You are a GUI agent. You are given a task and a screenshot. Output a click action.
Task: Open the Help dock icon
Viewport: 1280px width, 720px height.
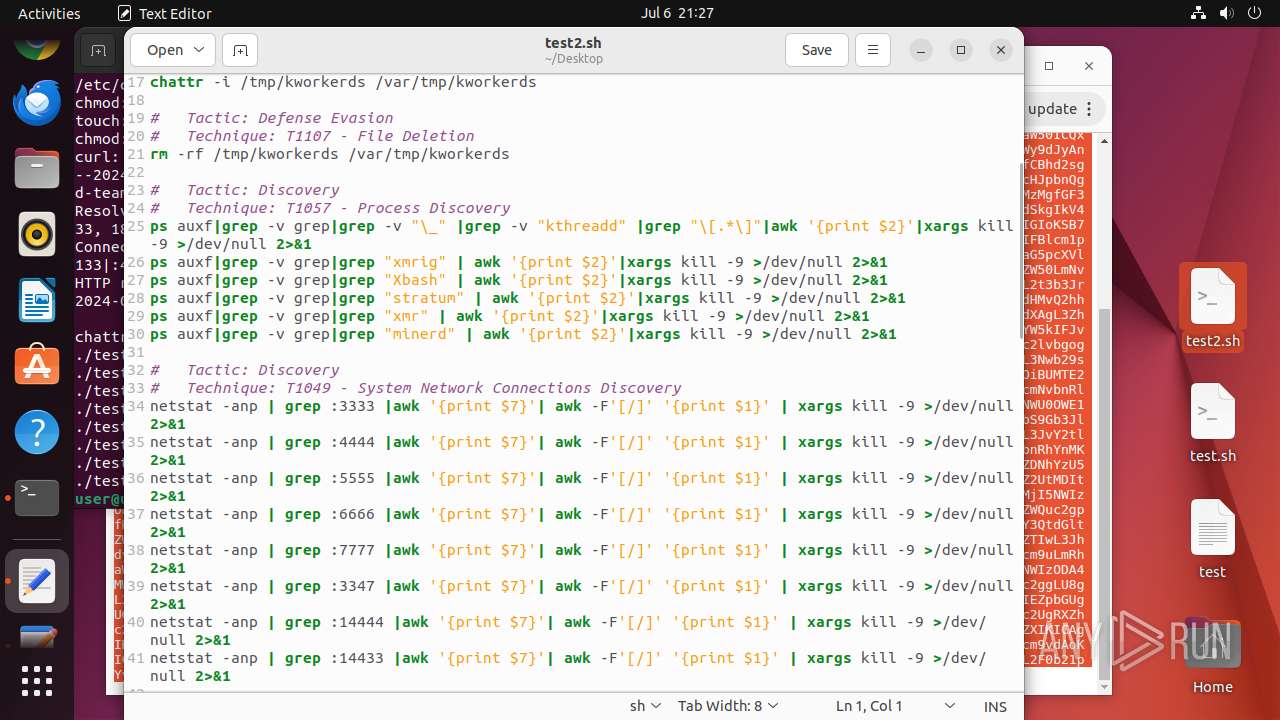(x=37, y=432)
